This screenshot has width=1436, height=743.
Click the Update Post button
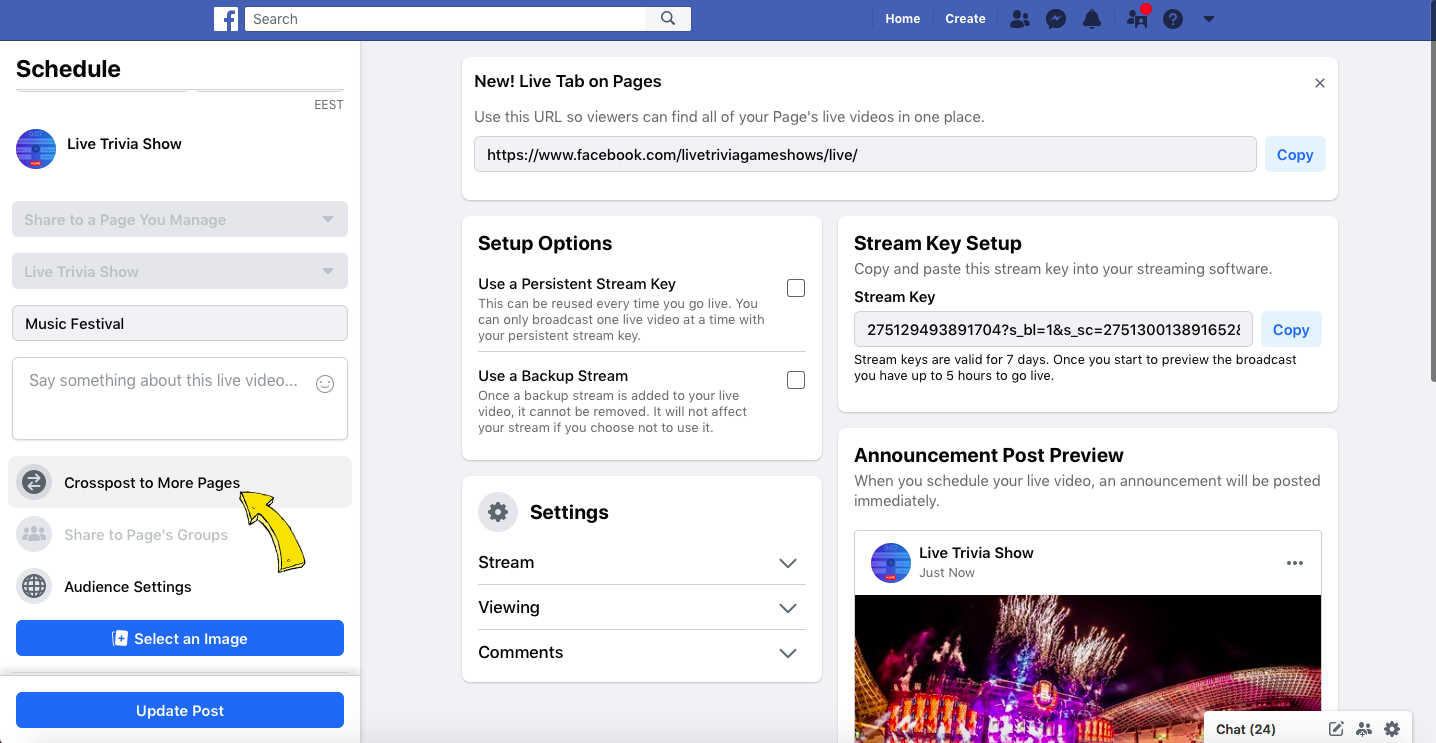click(x=180, y=710)
